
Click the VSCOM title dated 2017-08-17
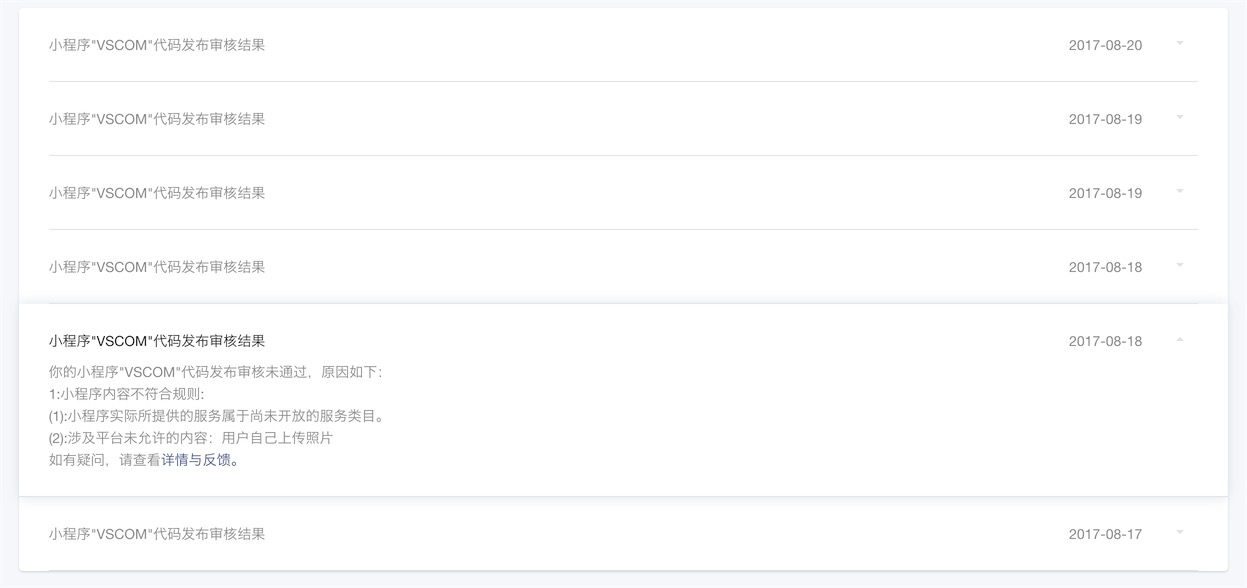coord(157,534)
